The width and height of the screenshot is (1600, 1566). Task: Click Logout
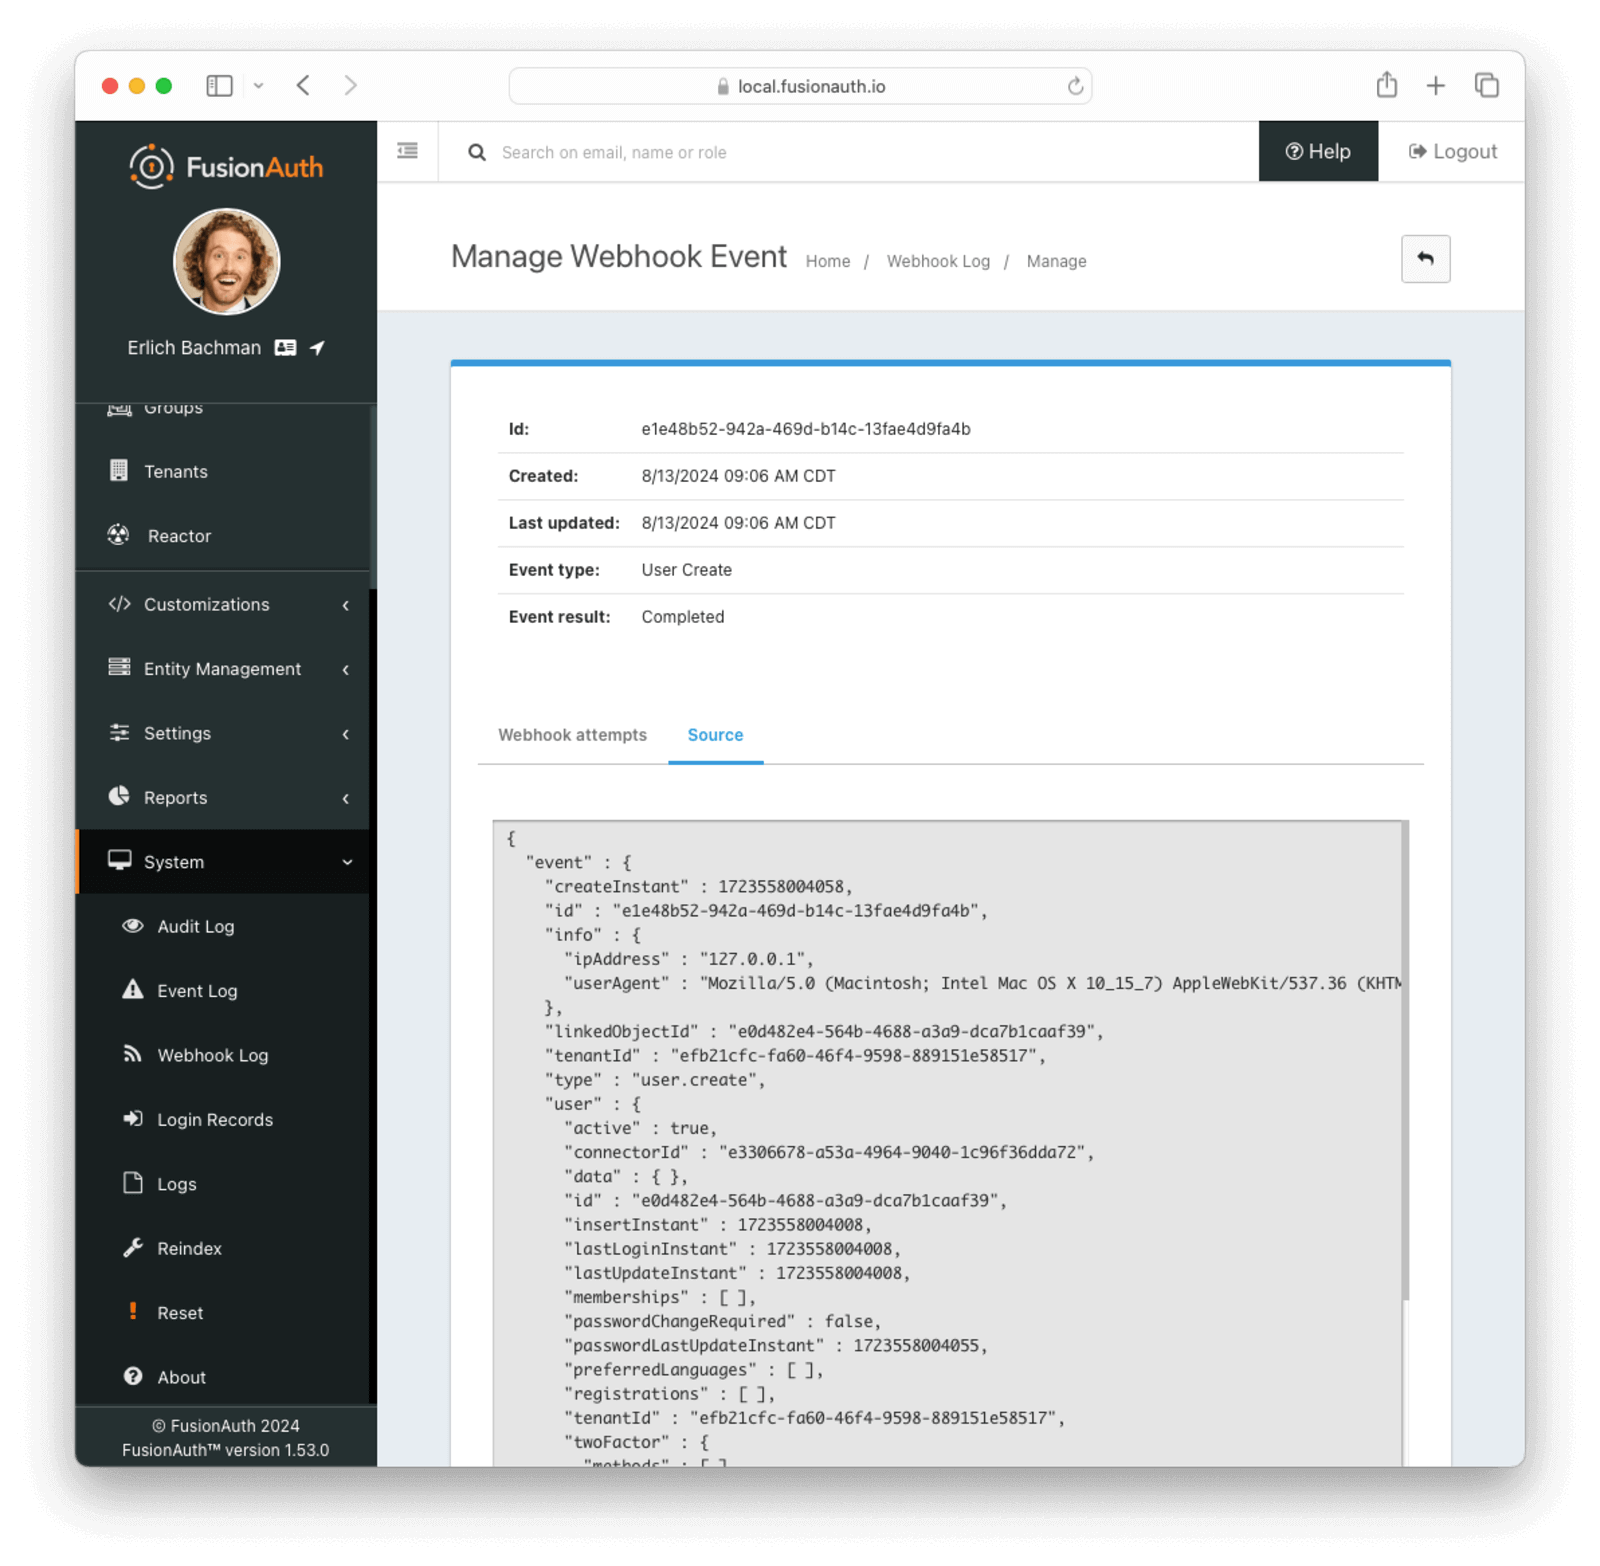coord(1452,151)
